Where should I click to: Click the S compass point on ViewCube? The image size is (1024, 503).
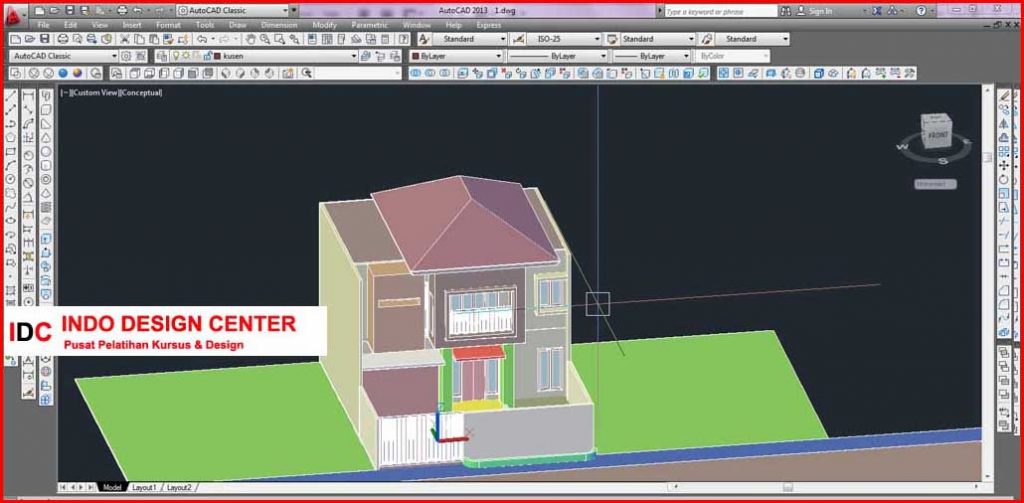pyautogui.click(x=942, y=161)
